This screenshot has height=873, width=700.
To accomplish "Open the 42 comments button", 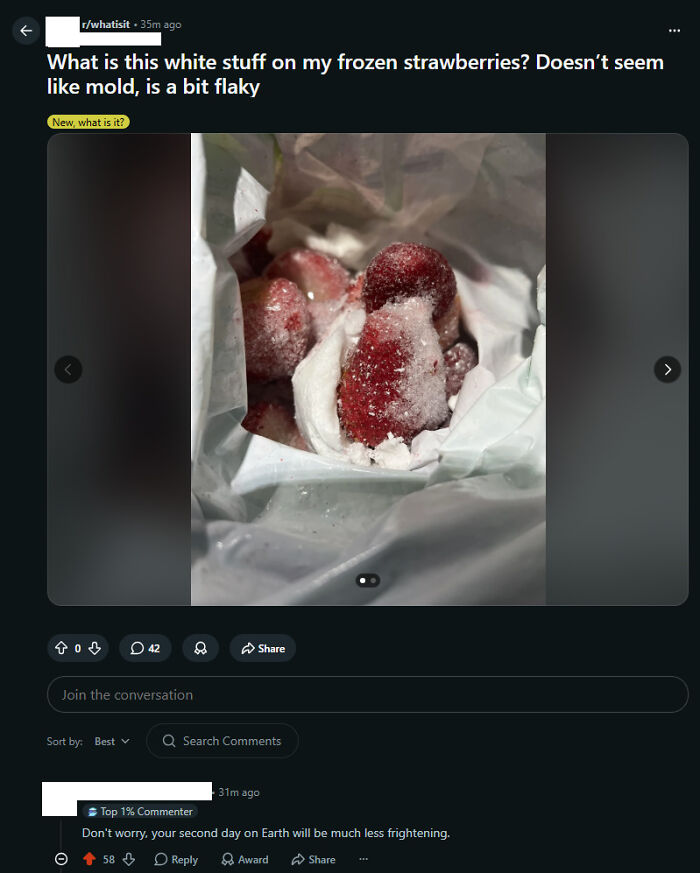I will click(x=145, y=648).
